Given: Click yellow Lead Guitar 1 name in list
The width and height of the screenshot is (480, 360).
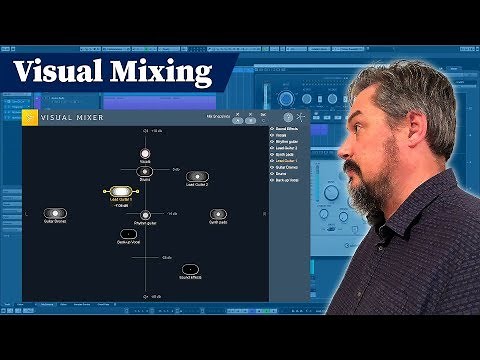Looking at the screenshot, I should click(x=287, y=161).
